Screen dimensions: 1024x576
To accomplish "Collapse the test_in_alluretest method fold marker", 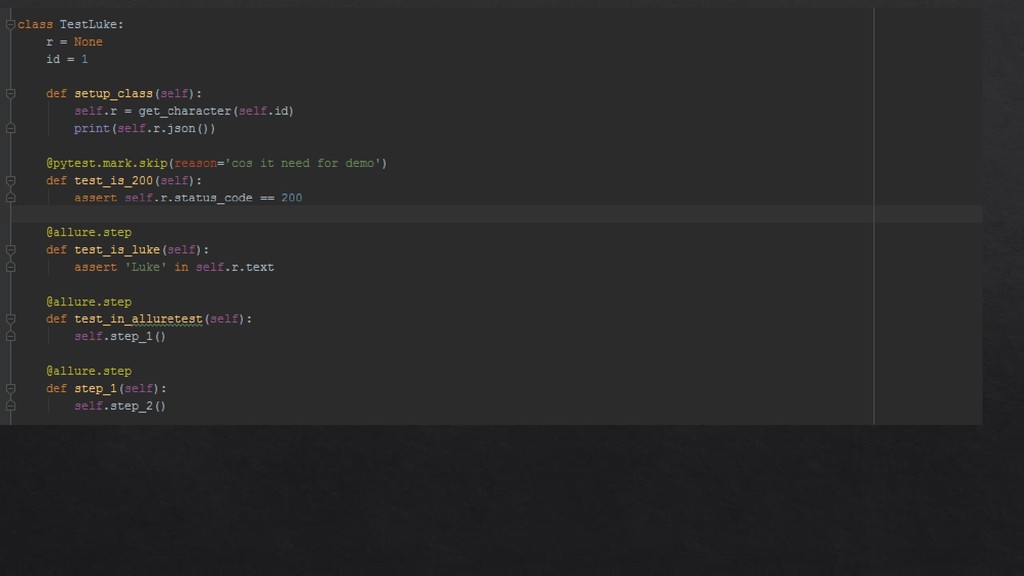I will click(10, 319).
